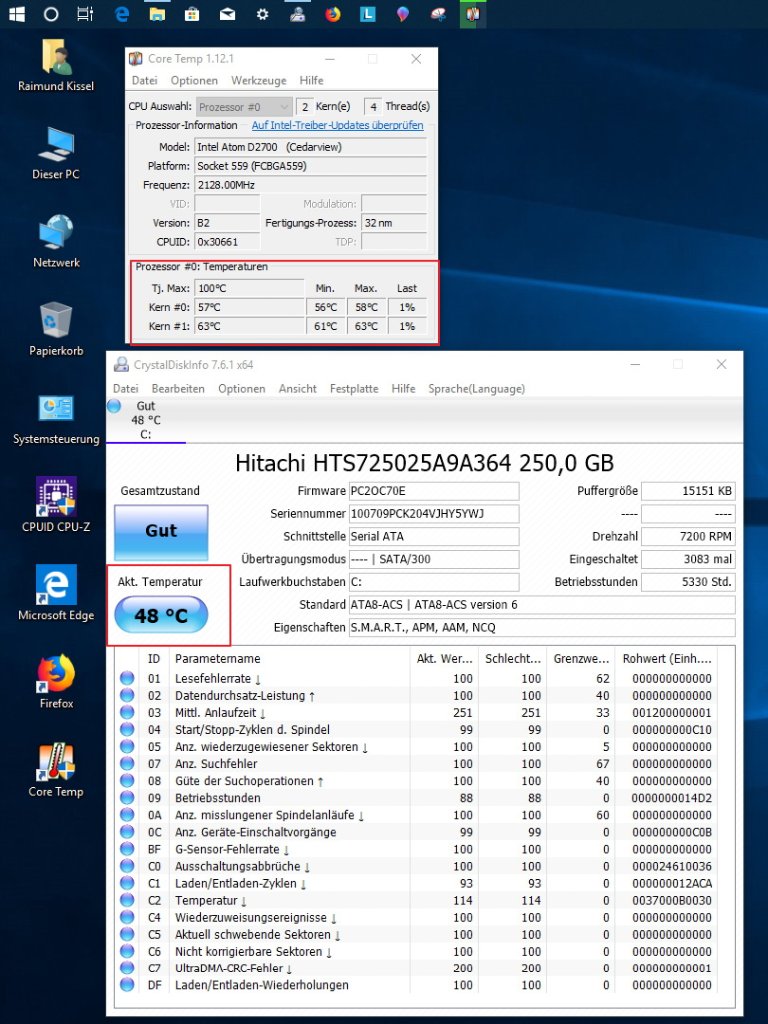Select the Microsoft Edge desktop shortcut
Viewport: 768px width, 1024px height.
point(56,593)
